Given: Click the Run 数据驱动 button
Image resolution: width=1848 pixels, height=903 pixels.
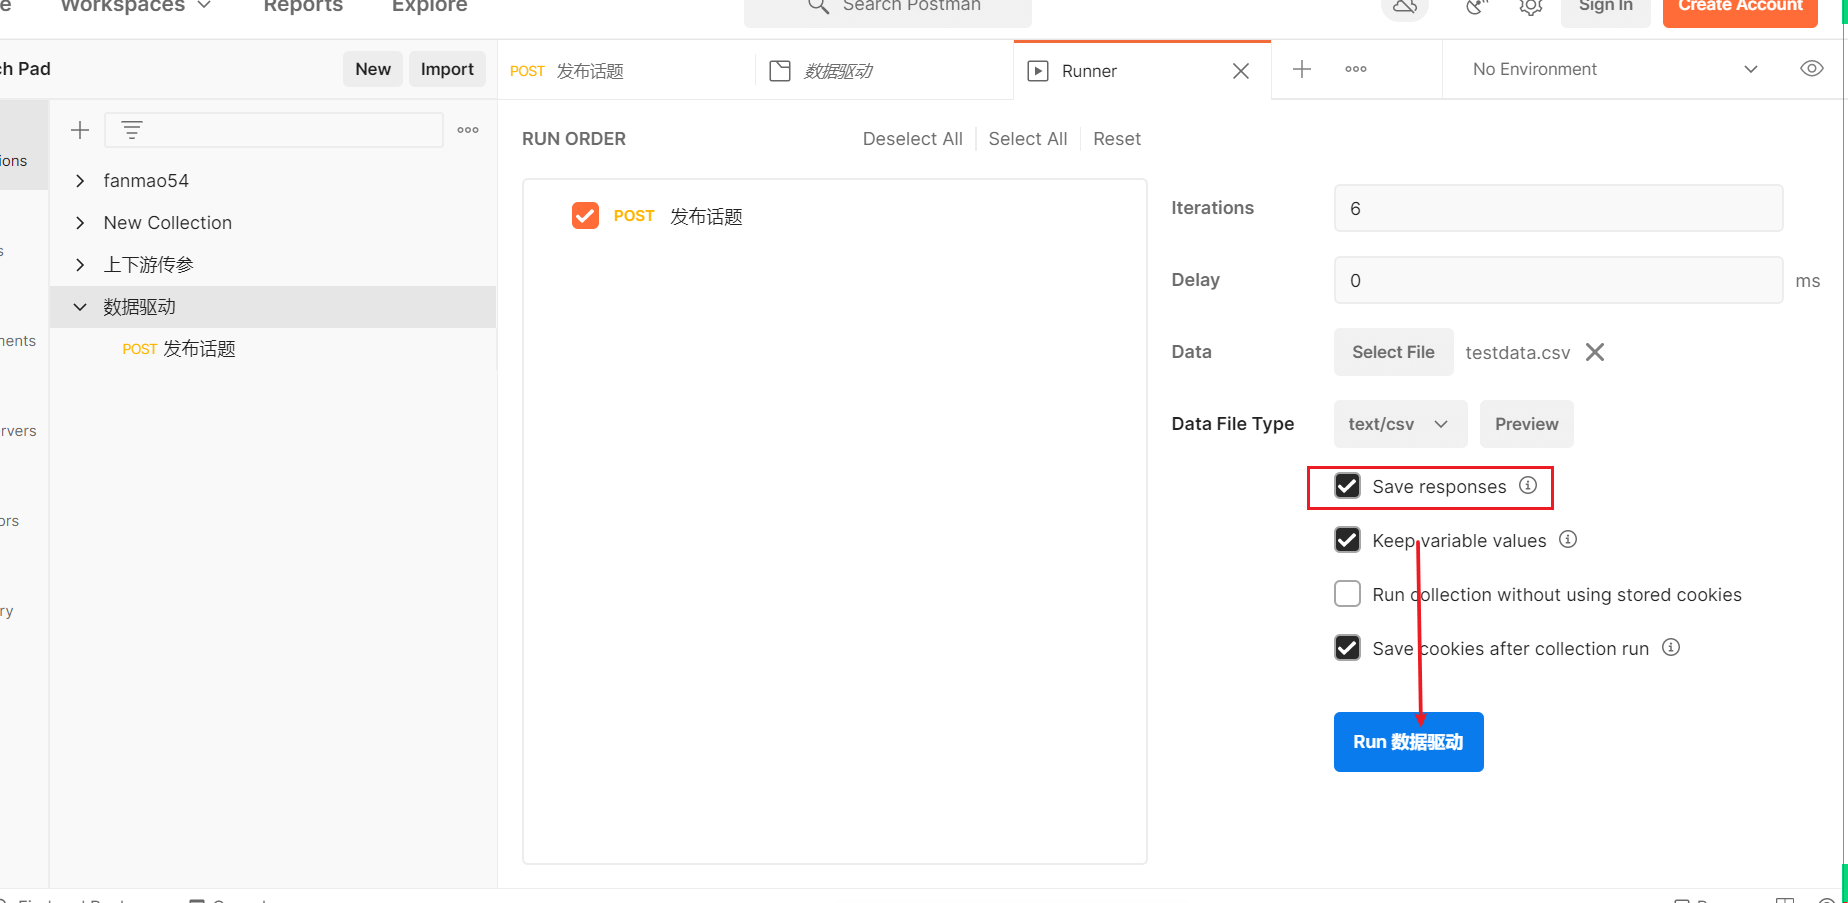Looking at the screenshot, I should click(x=1408, y=742).
